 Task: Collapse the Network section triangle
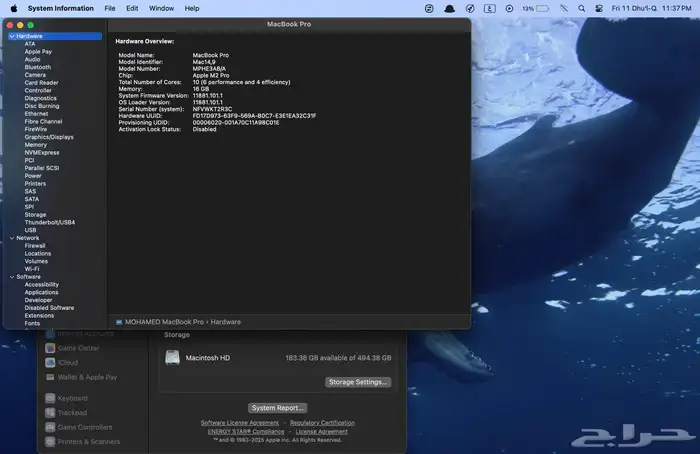pyautogui.click(x=11, y=238)
